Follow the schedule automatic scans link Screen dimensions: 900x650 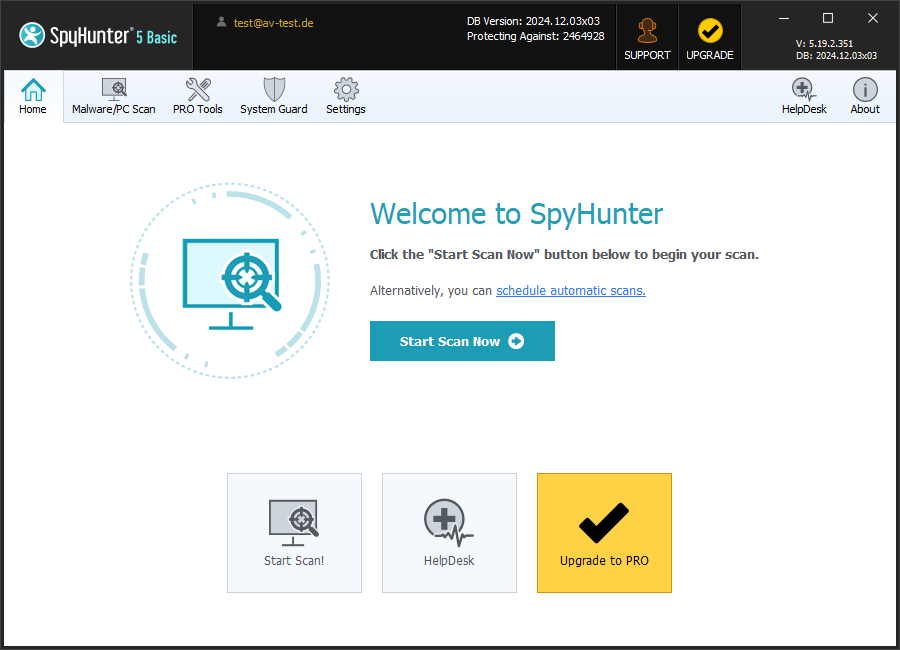571,291
